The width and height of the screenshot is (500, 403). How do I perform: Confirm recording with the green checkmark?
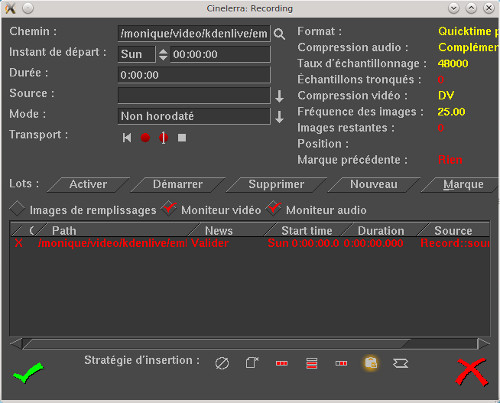pyautogui.click(x=28, y=373)
